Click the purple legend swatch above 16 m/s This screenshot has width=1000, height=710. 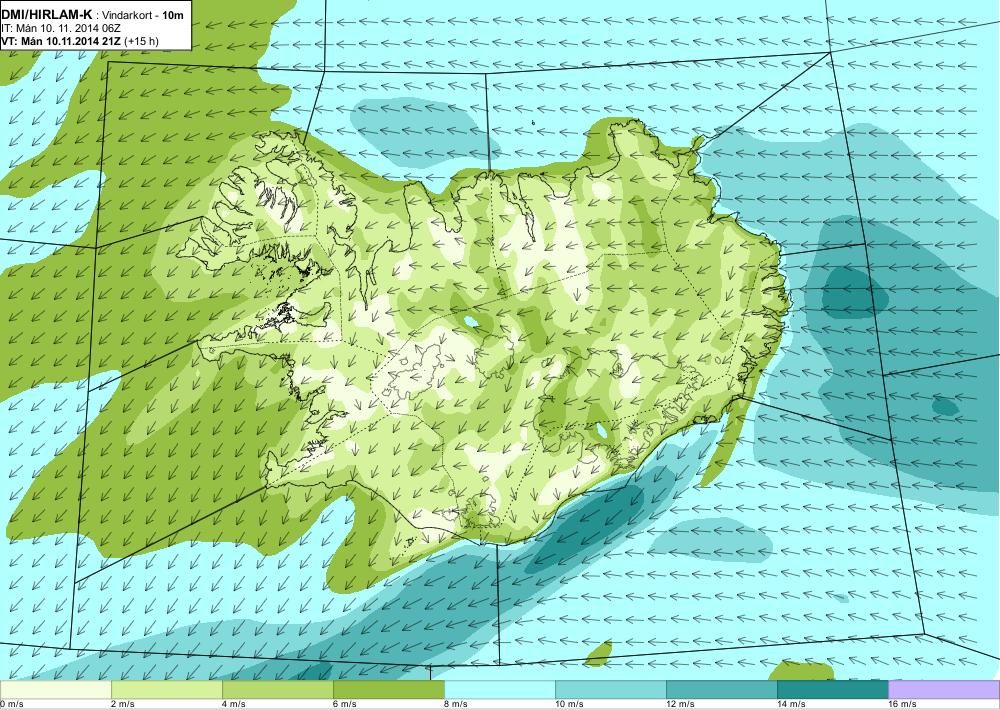(944, 690)
